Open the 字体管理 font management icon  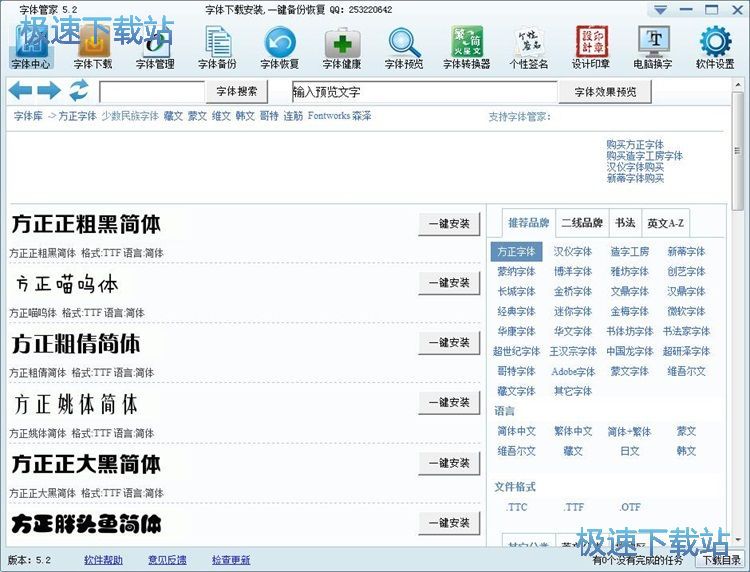[x=155, y=47]
